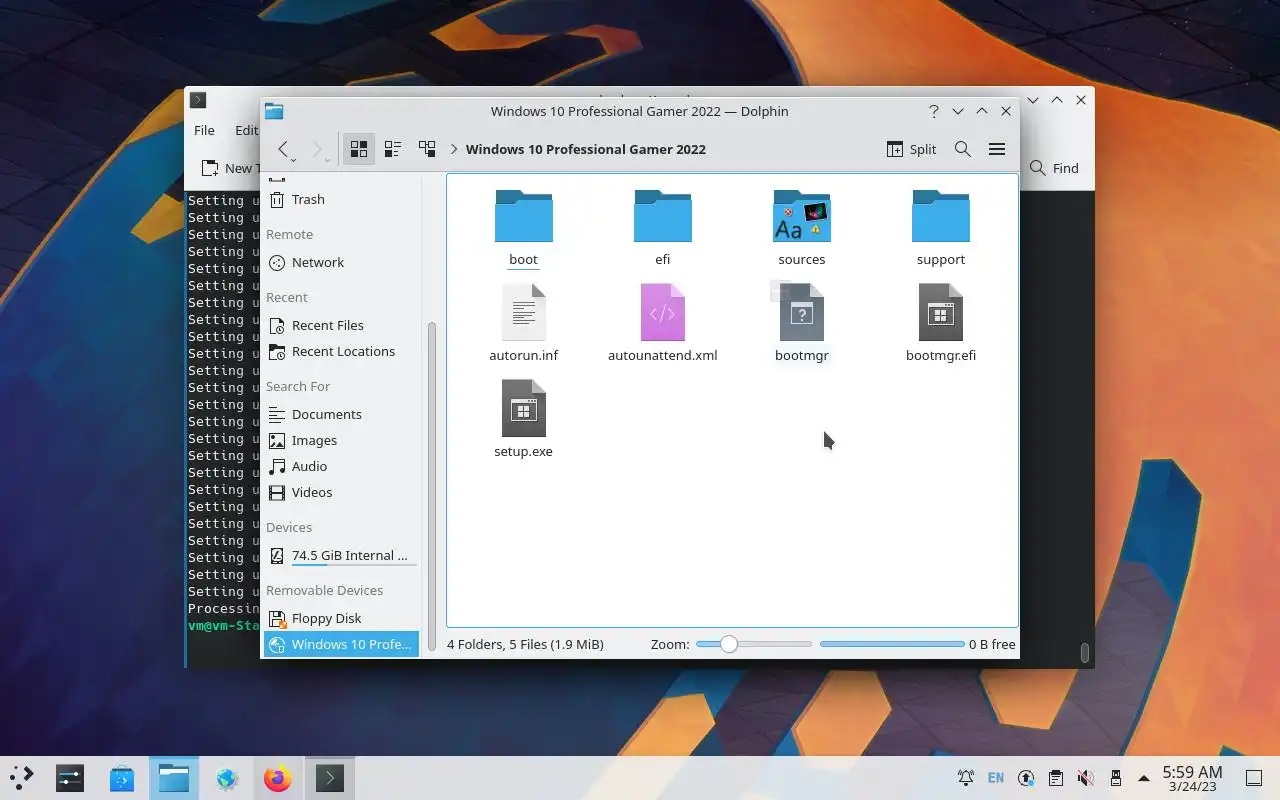Click the Dolphin file manager taskbar icon
The height and width of the screenshot is (800, 1280).
pyautogui.click(x=174, y=778)
